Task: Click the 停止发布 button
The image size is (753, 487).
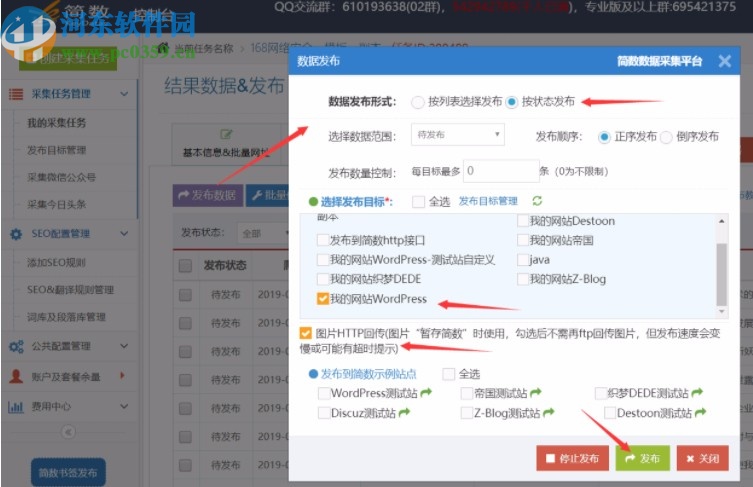Action: 572,458
